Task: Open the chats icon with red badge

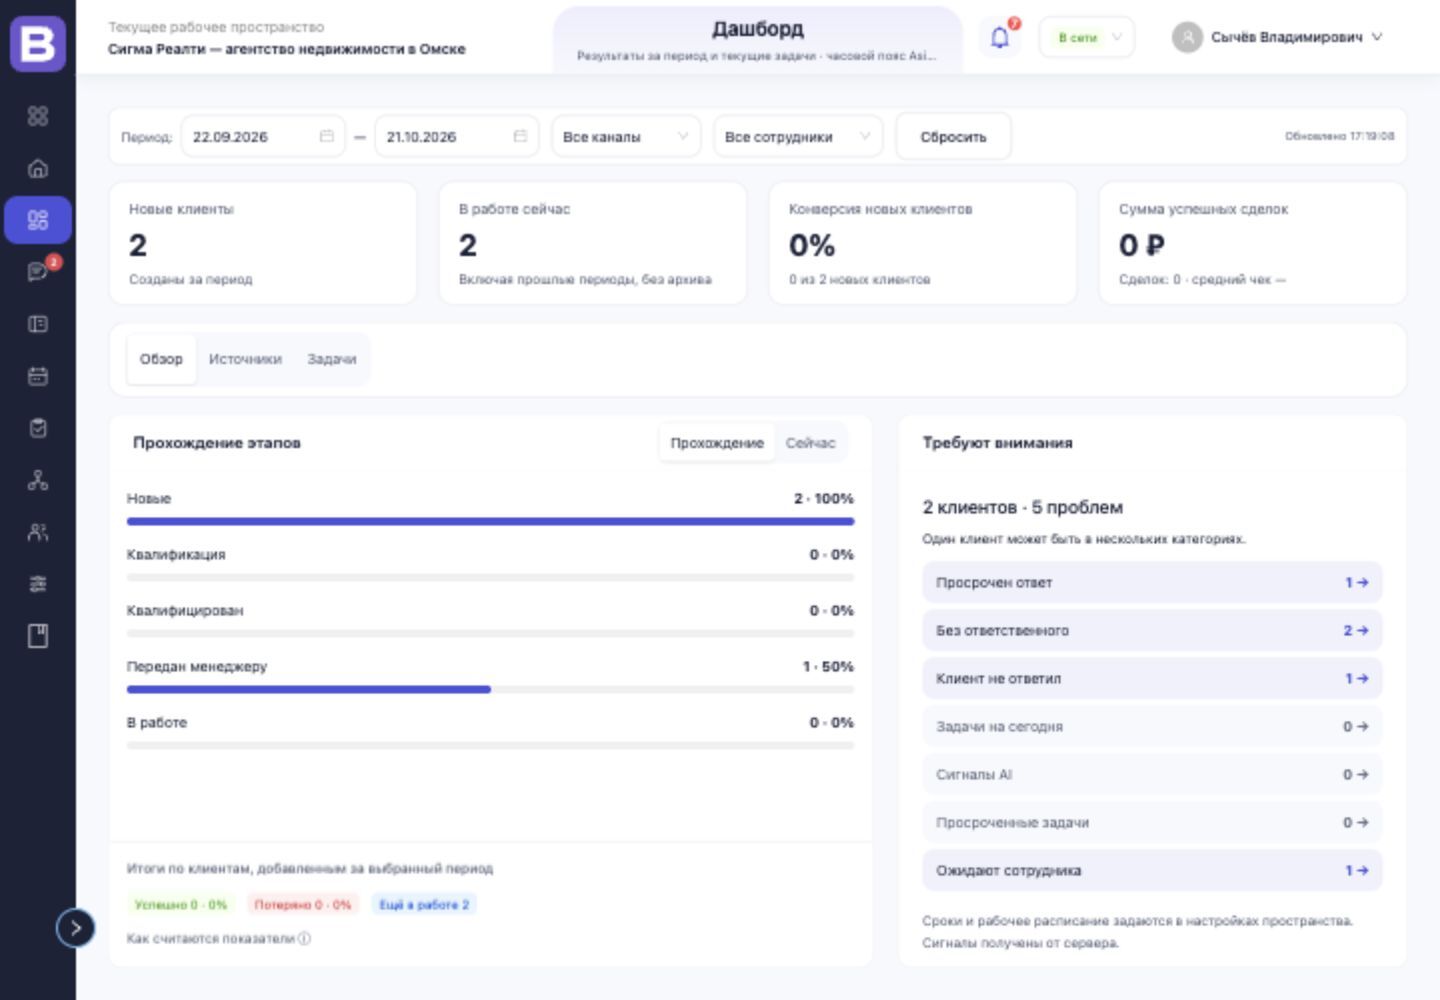Action: 38,272
